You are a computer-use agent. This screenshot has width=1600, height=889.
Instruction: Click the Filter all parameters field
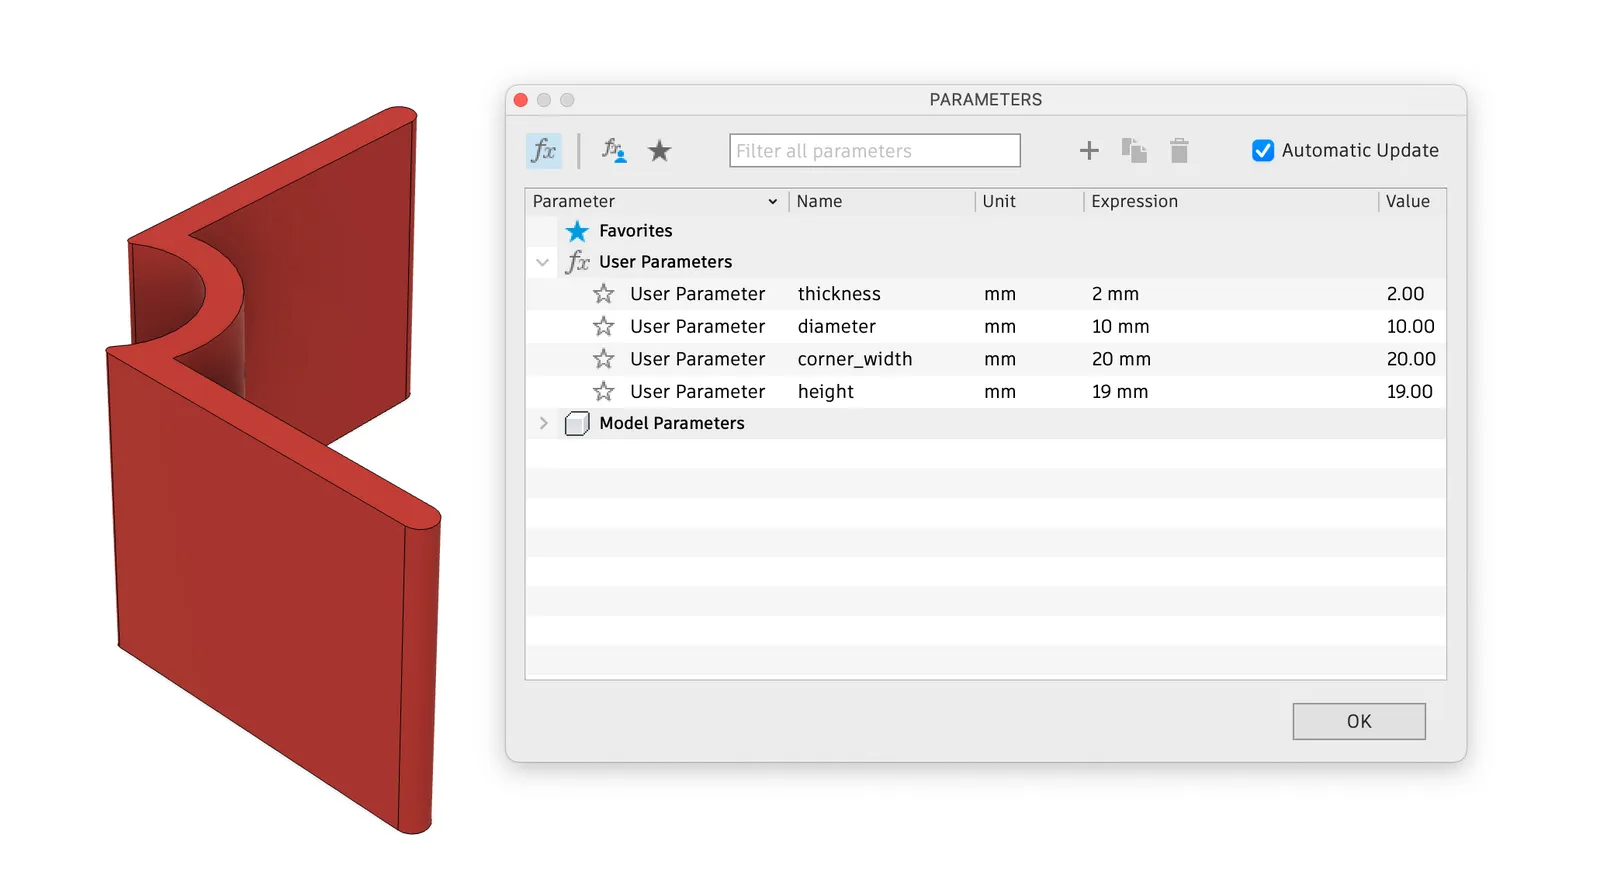coord(875,151)
